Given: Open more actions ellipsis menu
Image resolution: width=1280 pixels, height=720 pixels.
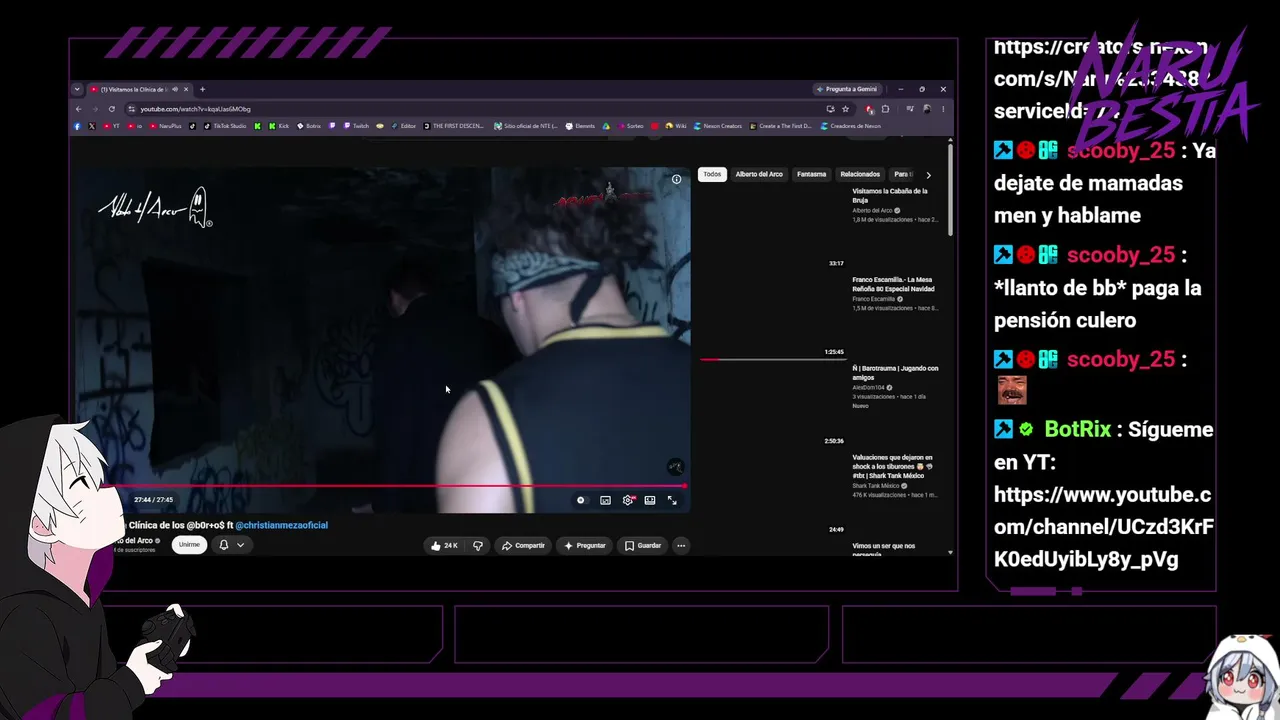Looking at the screenshot, I should point(681,546).
